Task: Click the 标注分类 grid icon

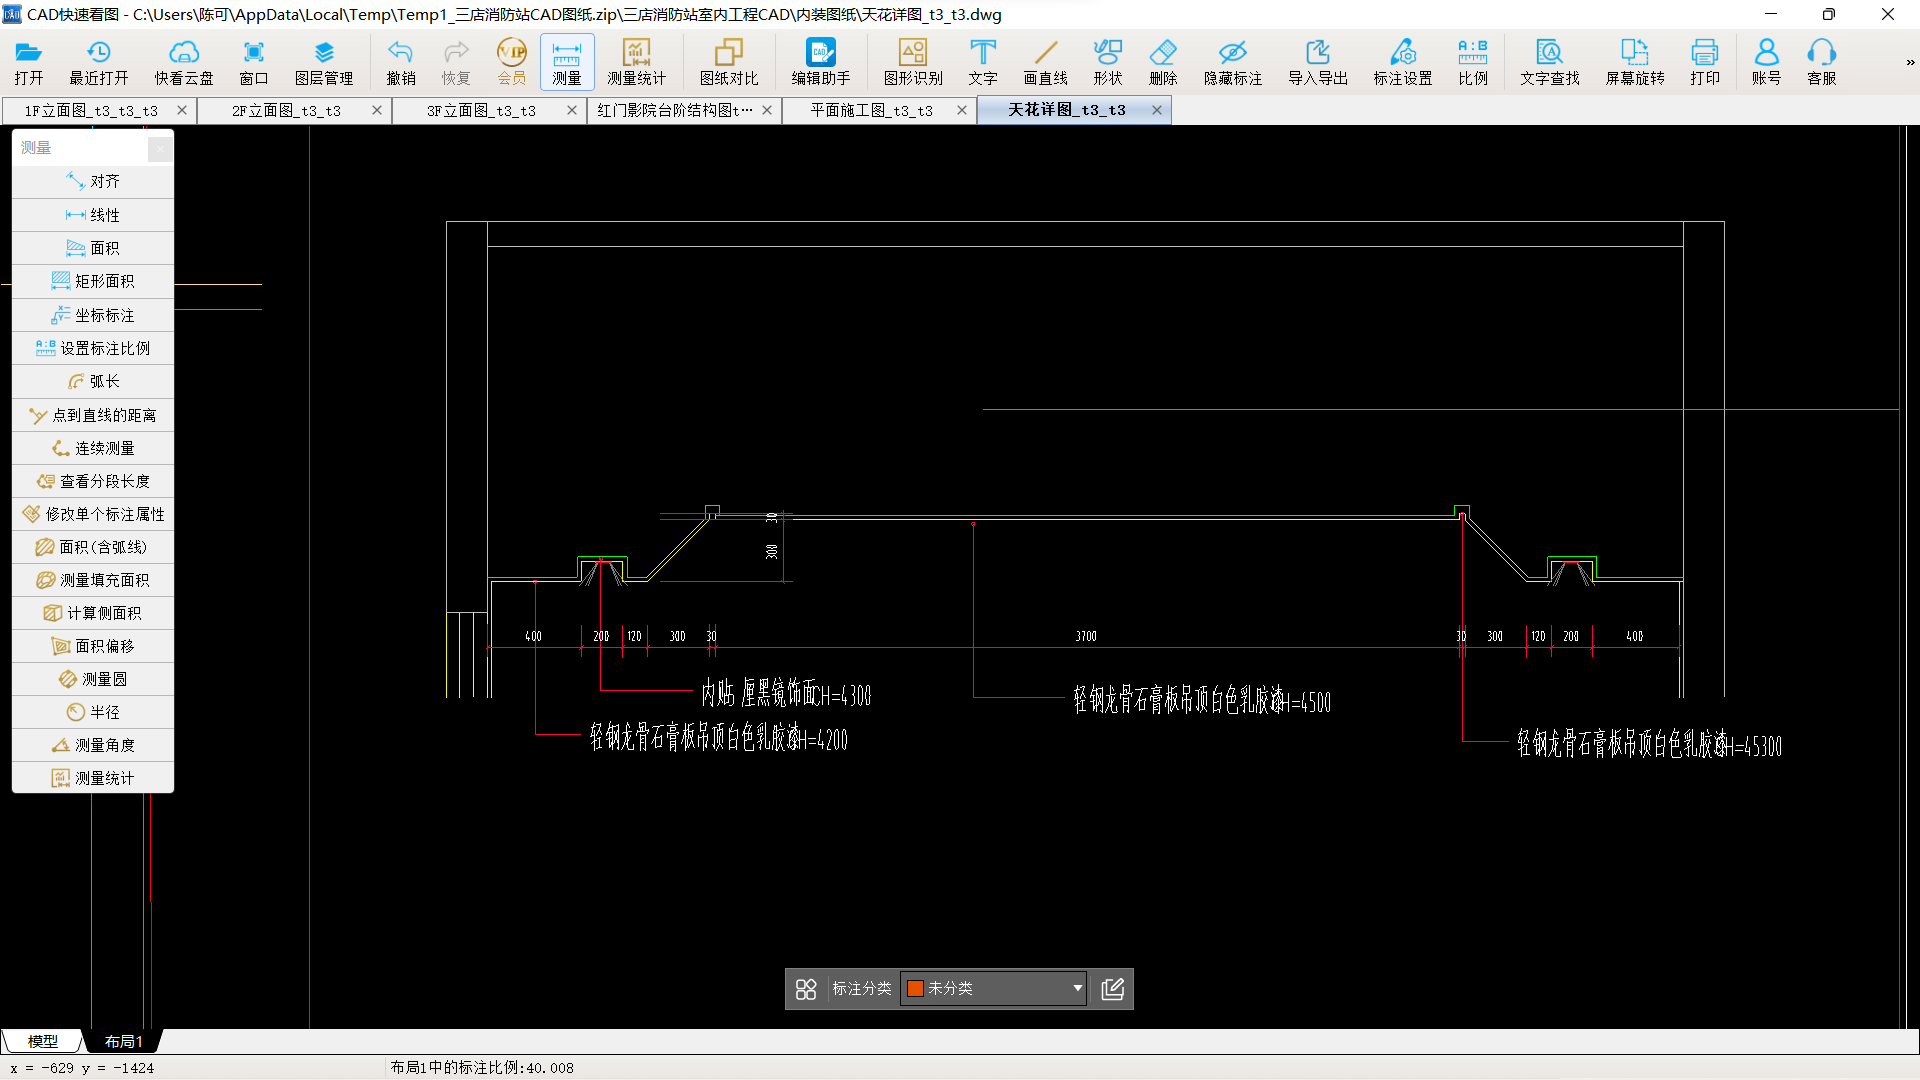Action: [x=806, y=989]
